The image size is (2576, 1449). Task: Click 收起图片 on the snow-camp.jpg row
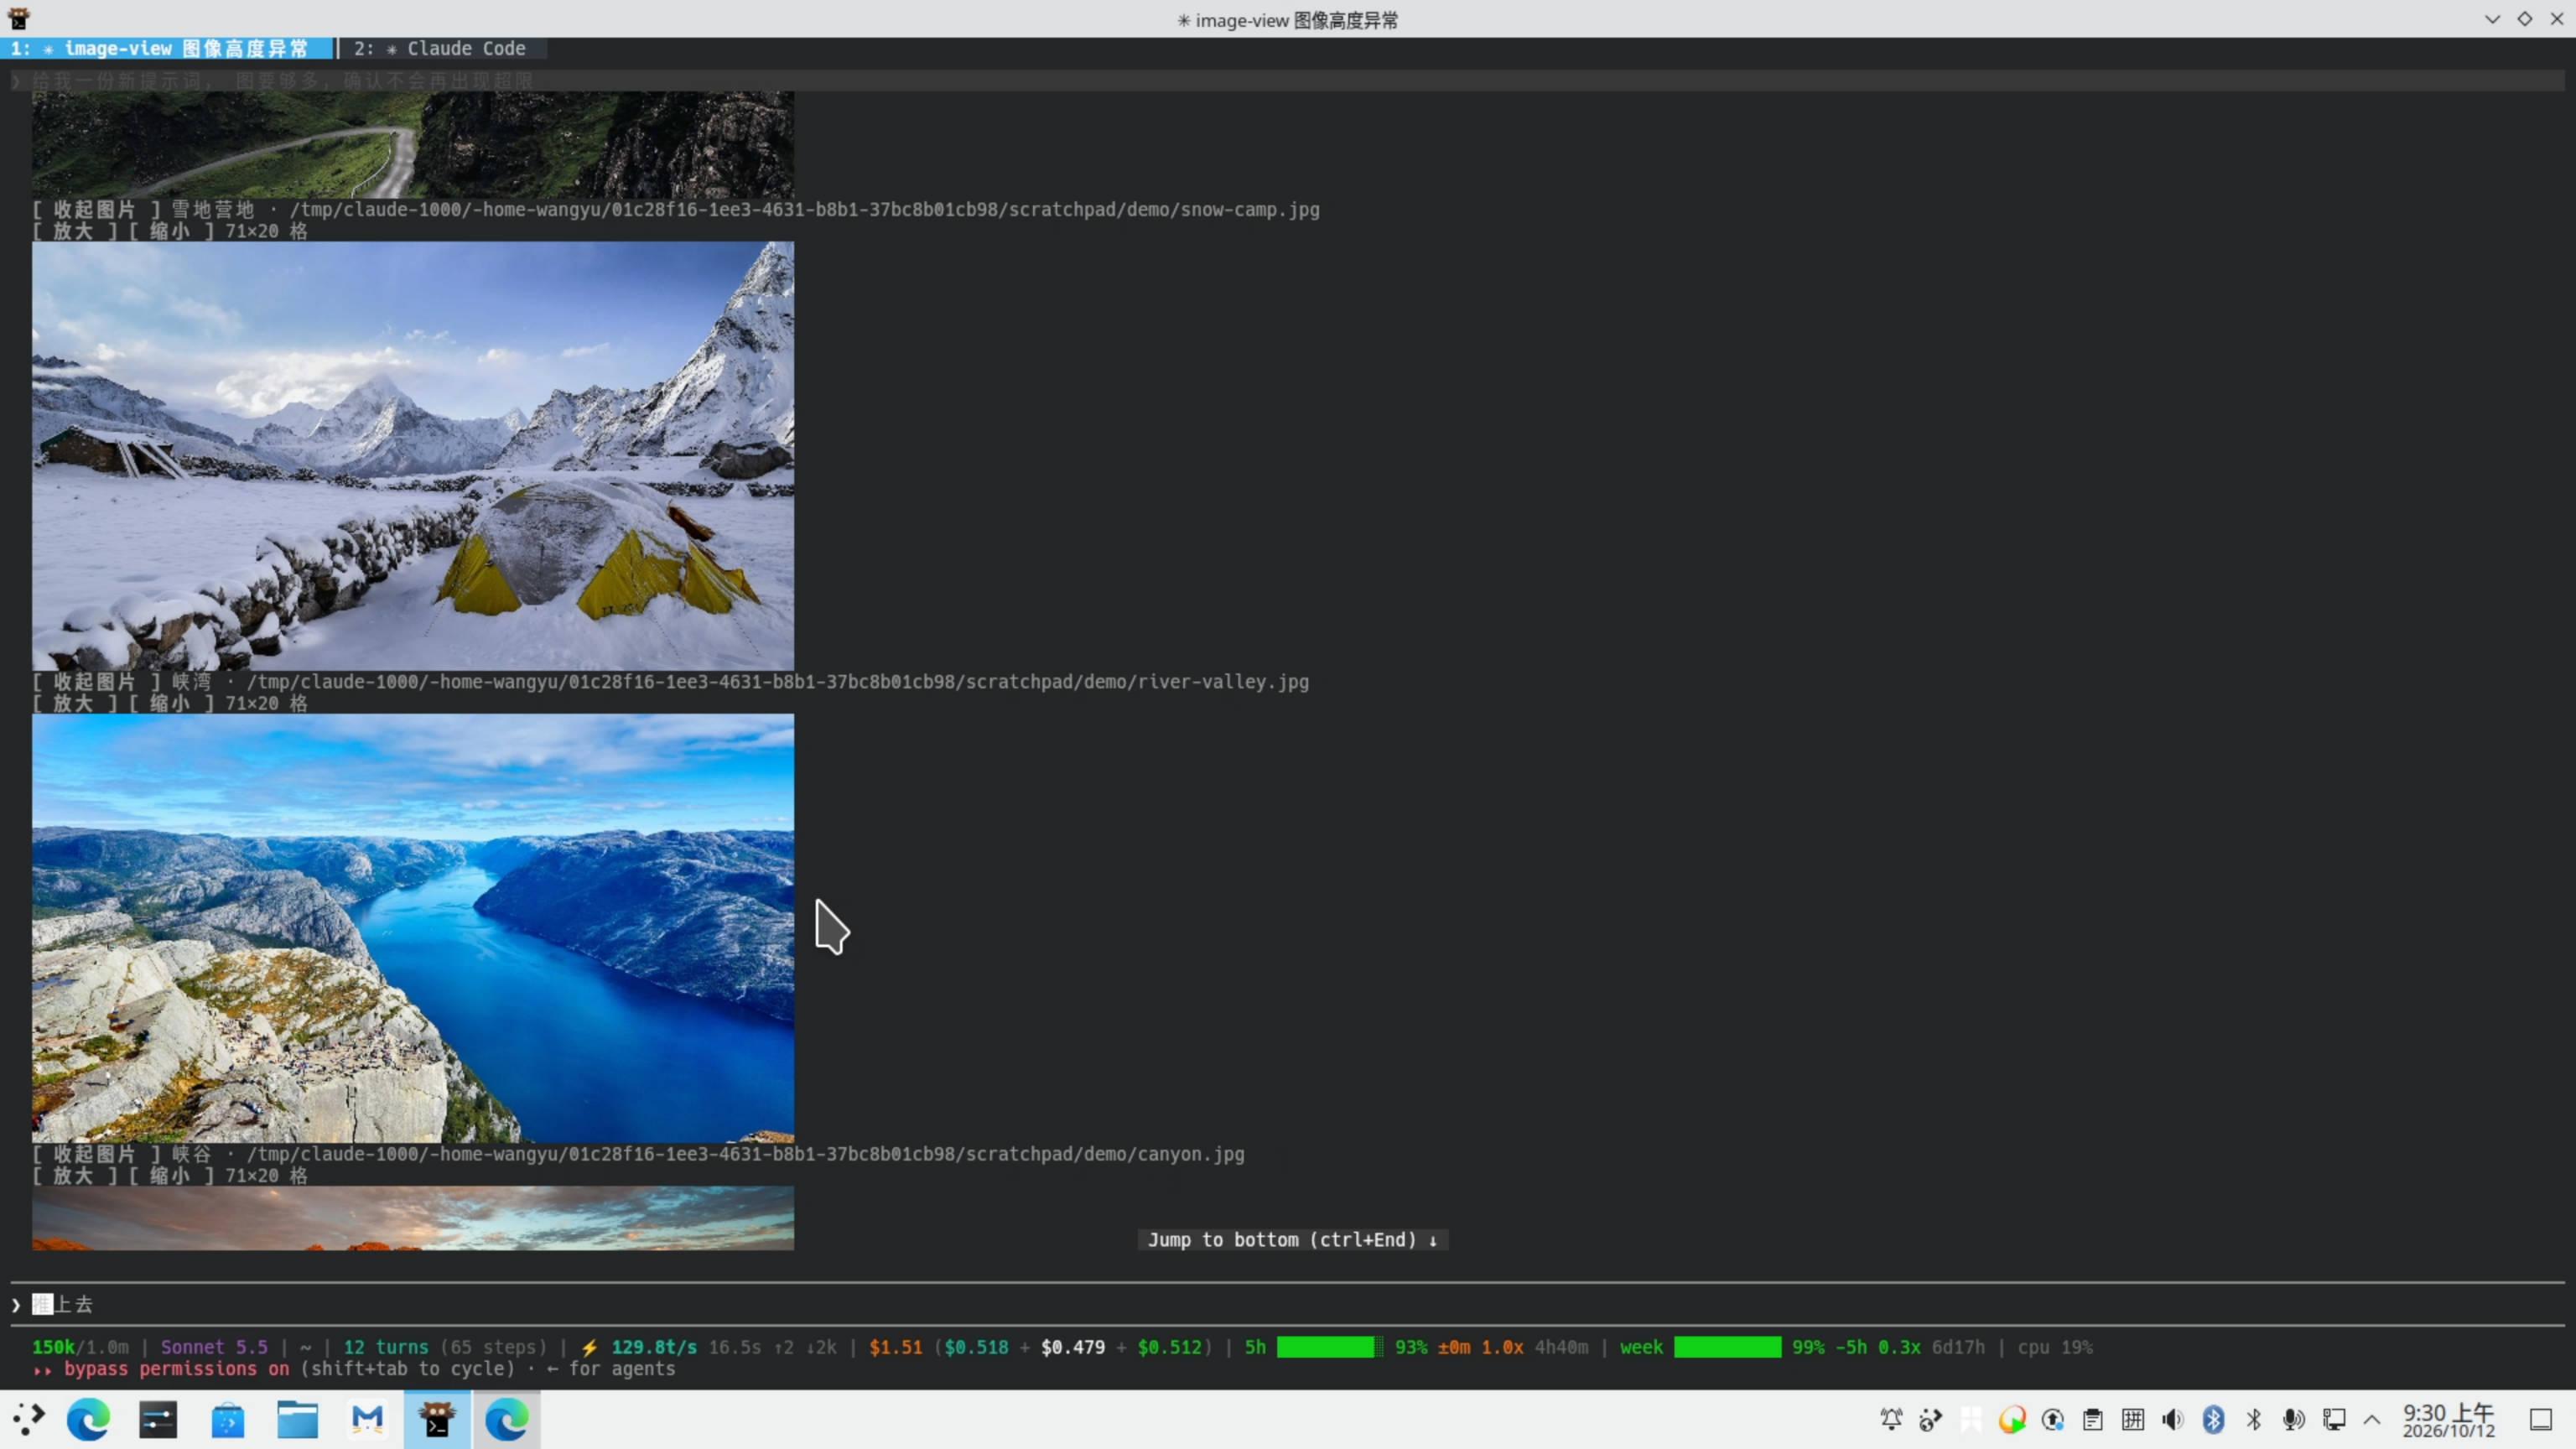[x=95, y=209]
